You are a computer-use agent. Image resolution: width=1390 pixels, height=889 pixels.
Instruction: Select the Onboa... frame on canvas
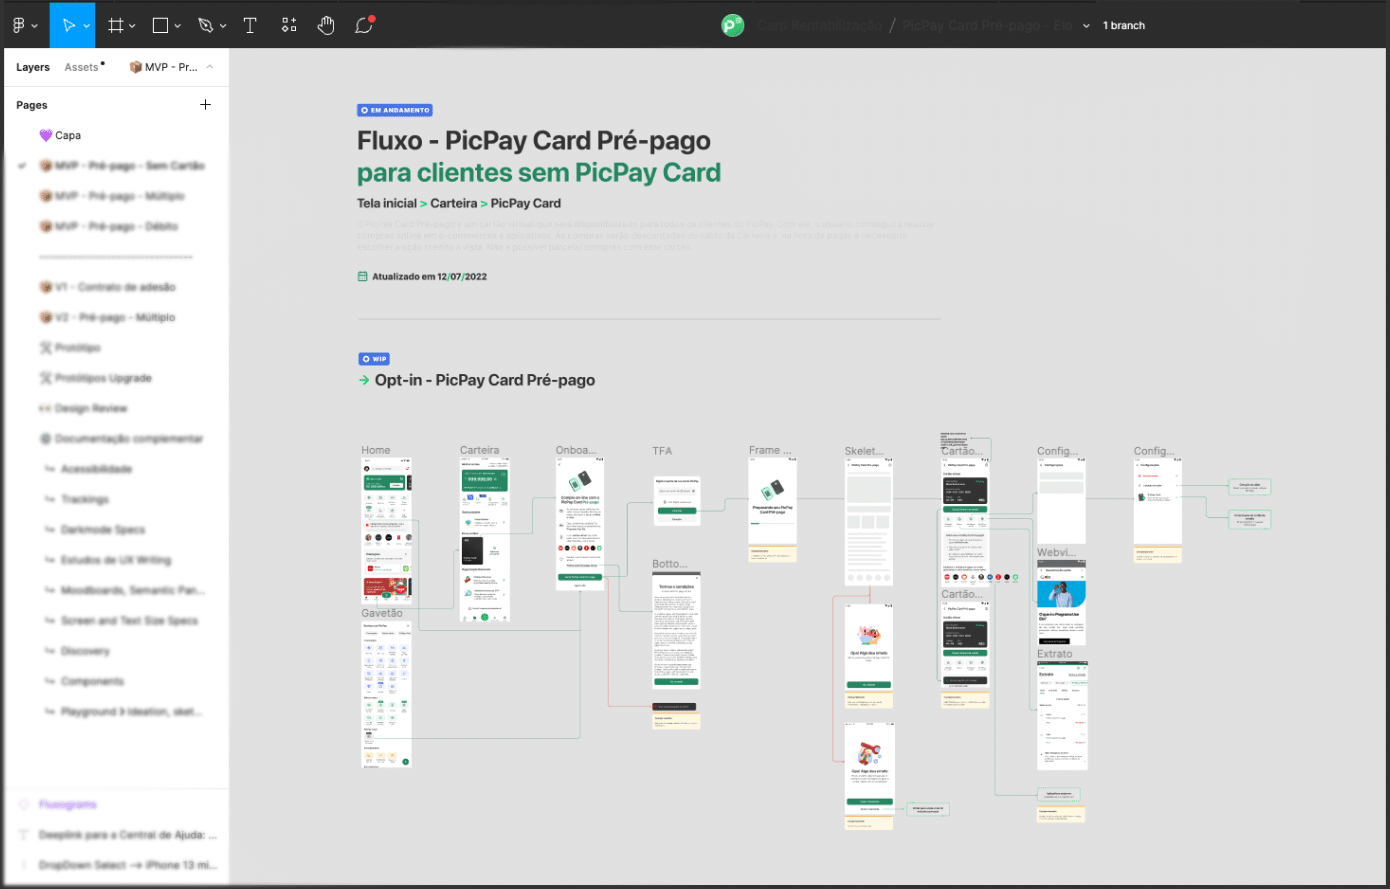pyautogui.click(x=581, y=524)
